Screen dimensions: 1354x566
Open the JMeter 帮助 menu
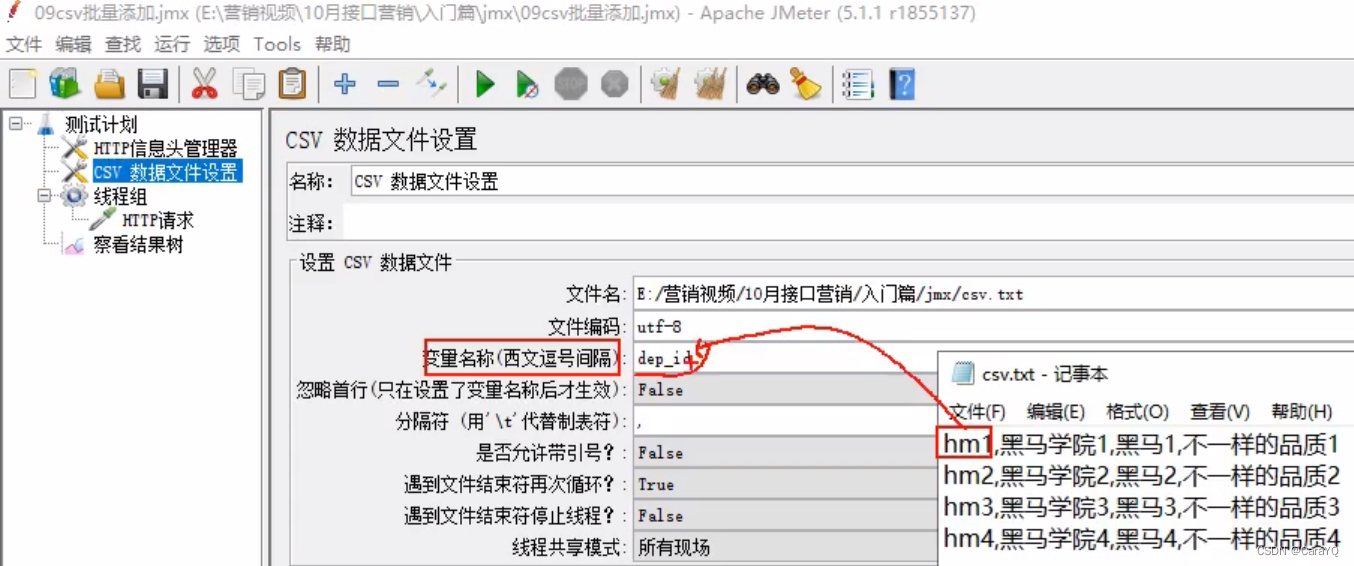pos(333,44)
